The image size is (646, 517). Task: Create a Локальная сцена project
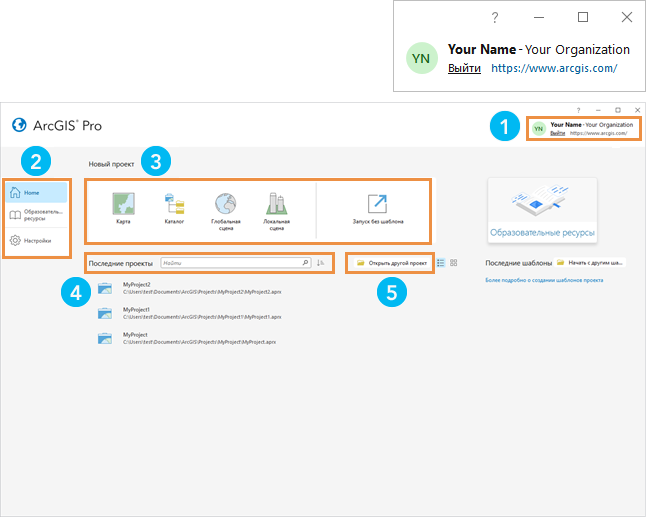276,211
